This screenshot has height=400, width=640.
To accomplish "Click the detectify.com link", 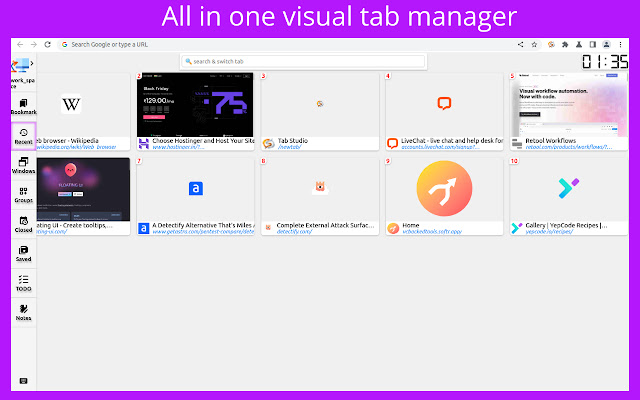I will (x=294, y=232).
